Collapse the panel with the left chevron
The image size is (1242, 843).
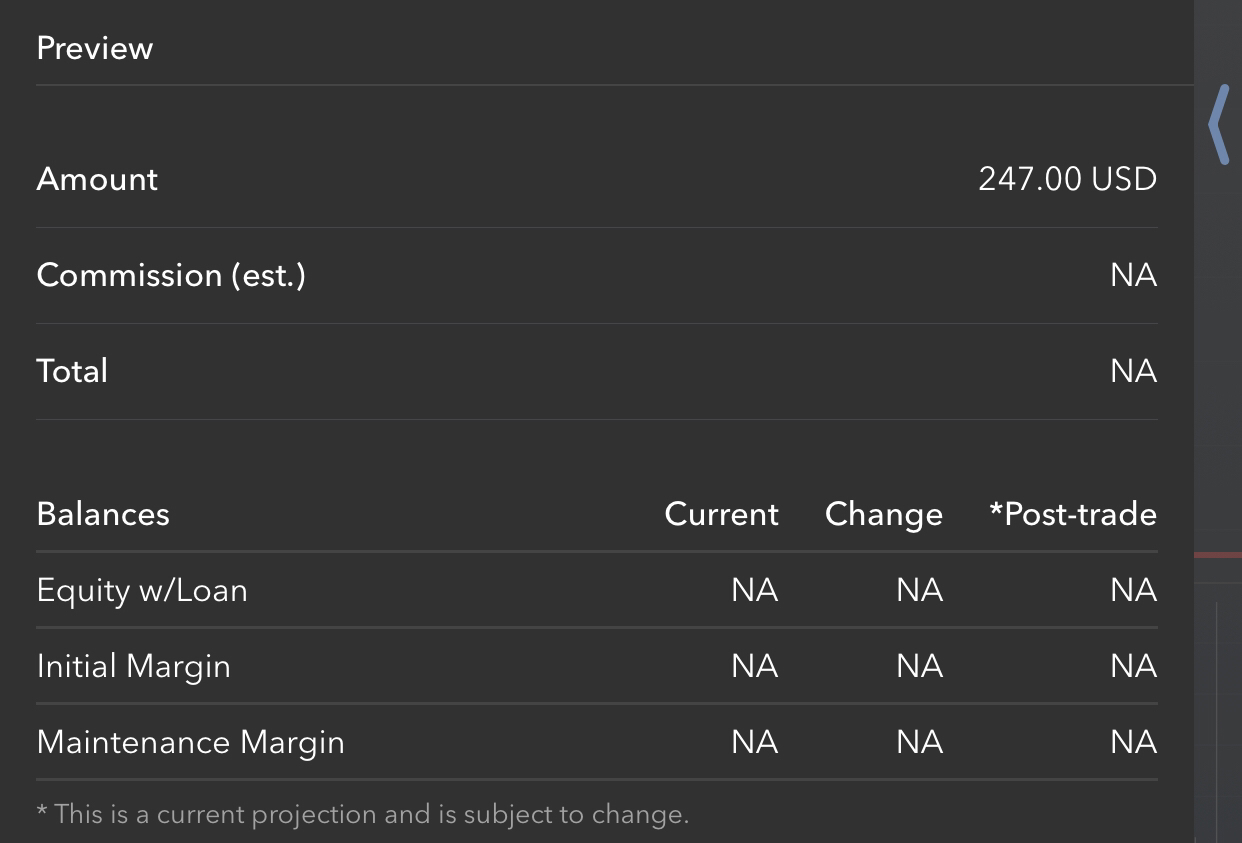[1218, 124]
